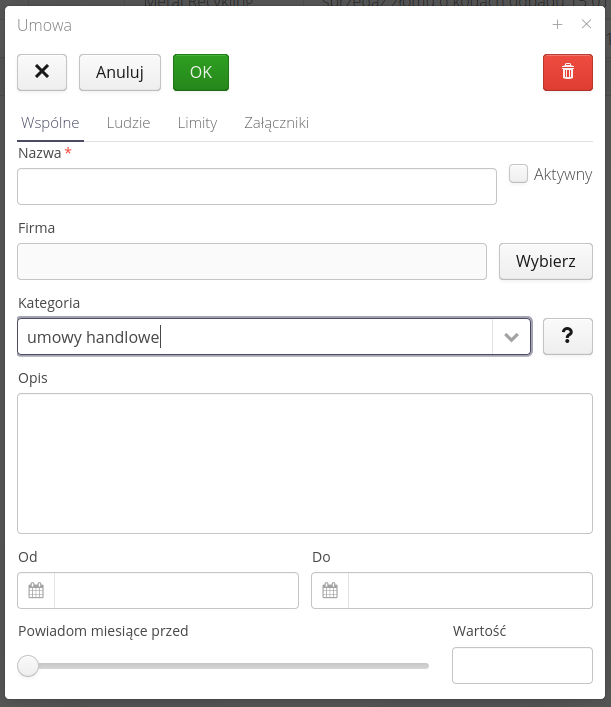Go to the Załączniki tab
The height and width of the screenshot is (707, 611).
[x=276, y=123]
